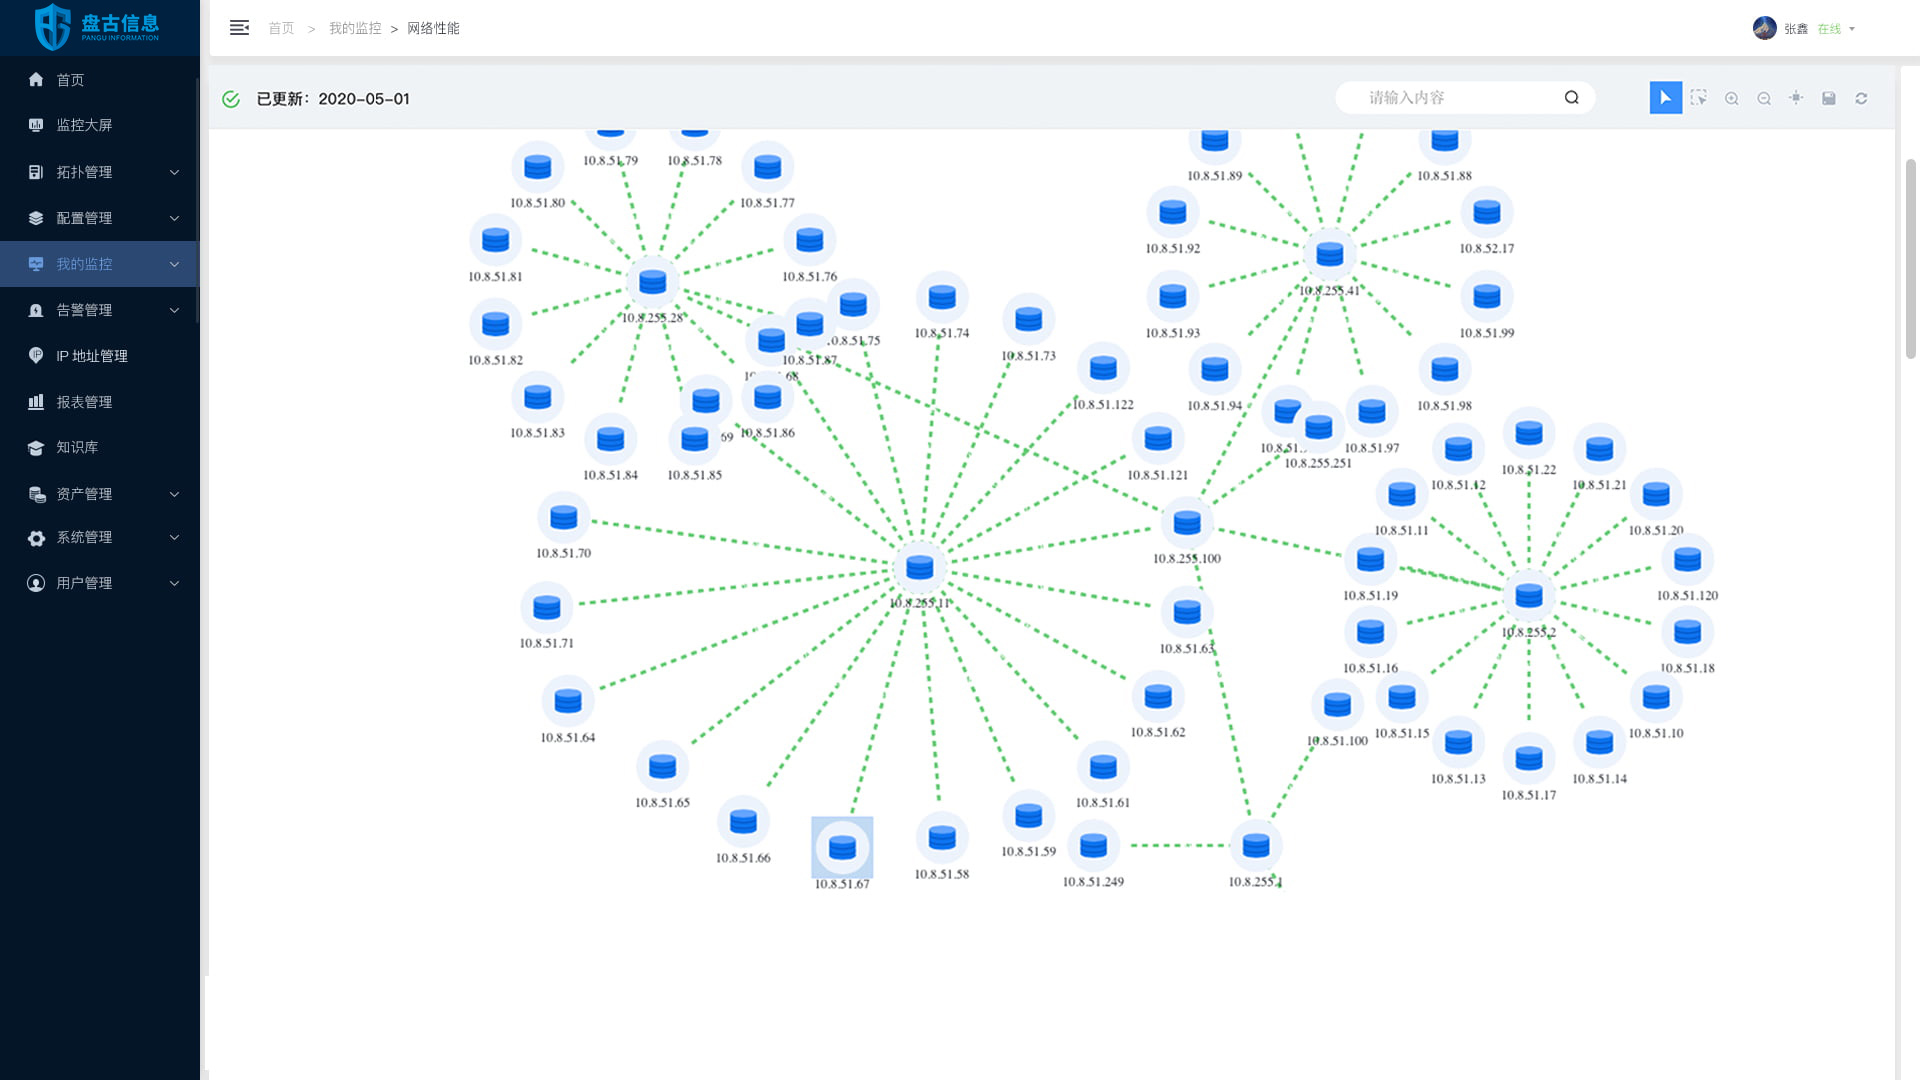
Task: Open the user status dropdown arrow
Action: point(1852,29)
